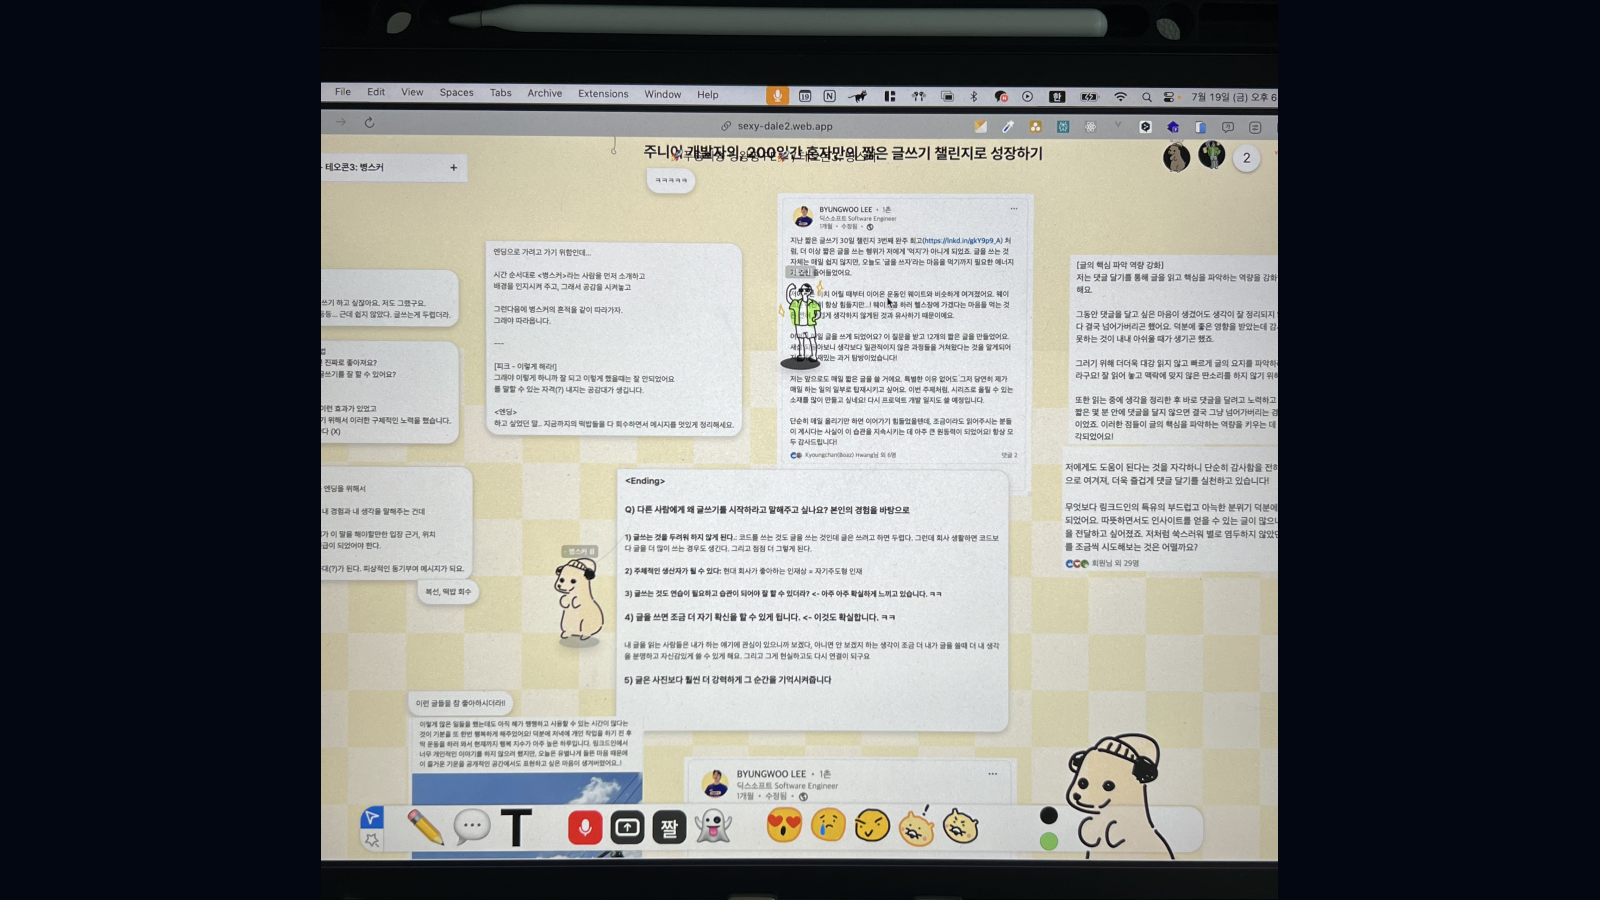Screen dimensions: 1600x900
Task: Open the View menu
Action: pos(412,92)
